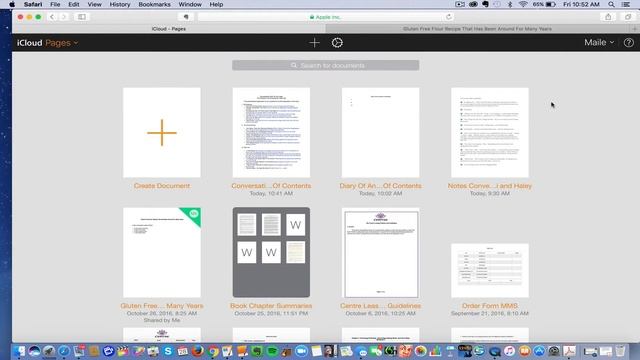
Task: Select the Create Document plus thumbnail
Action: pyautogui.click(x=162, y=133)
